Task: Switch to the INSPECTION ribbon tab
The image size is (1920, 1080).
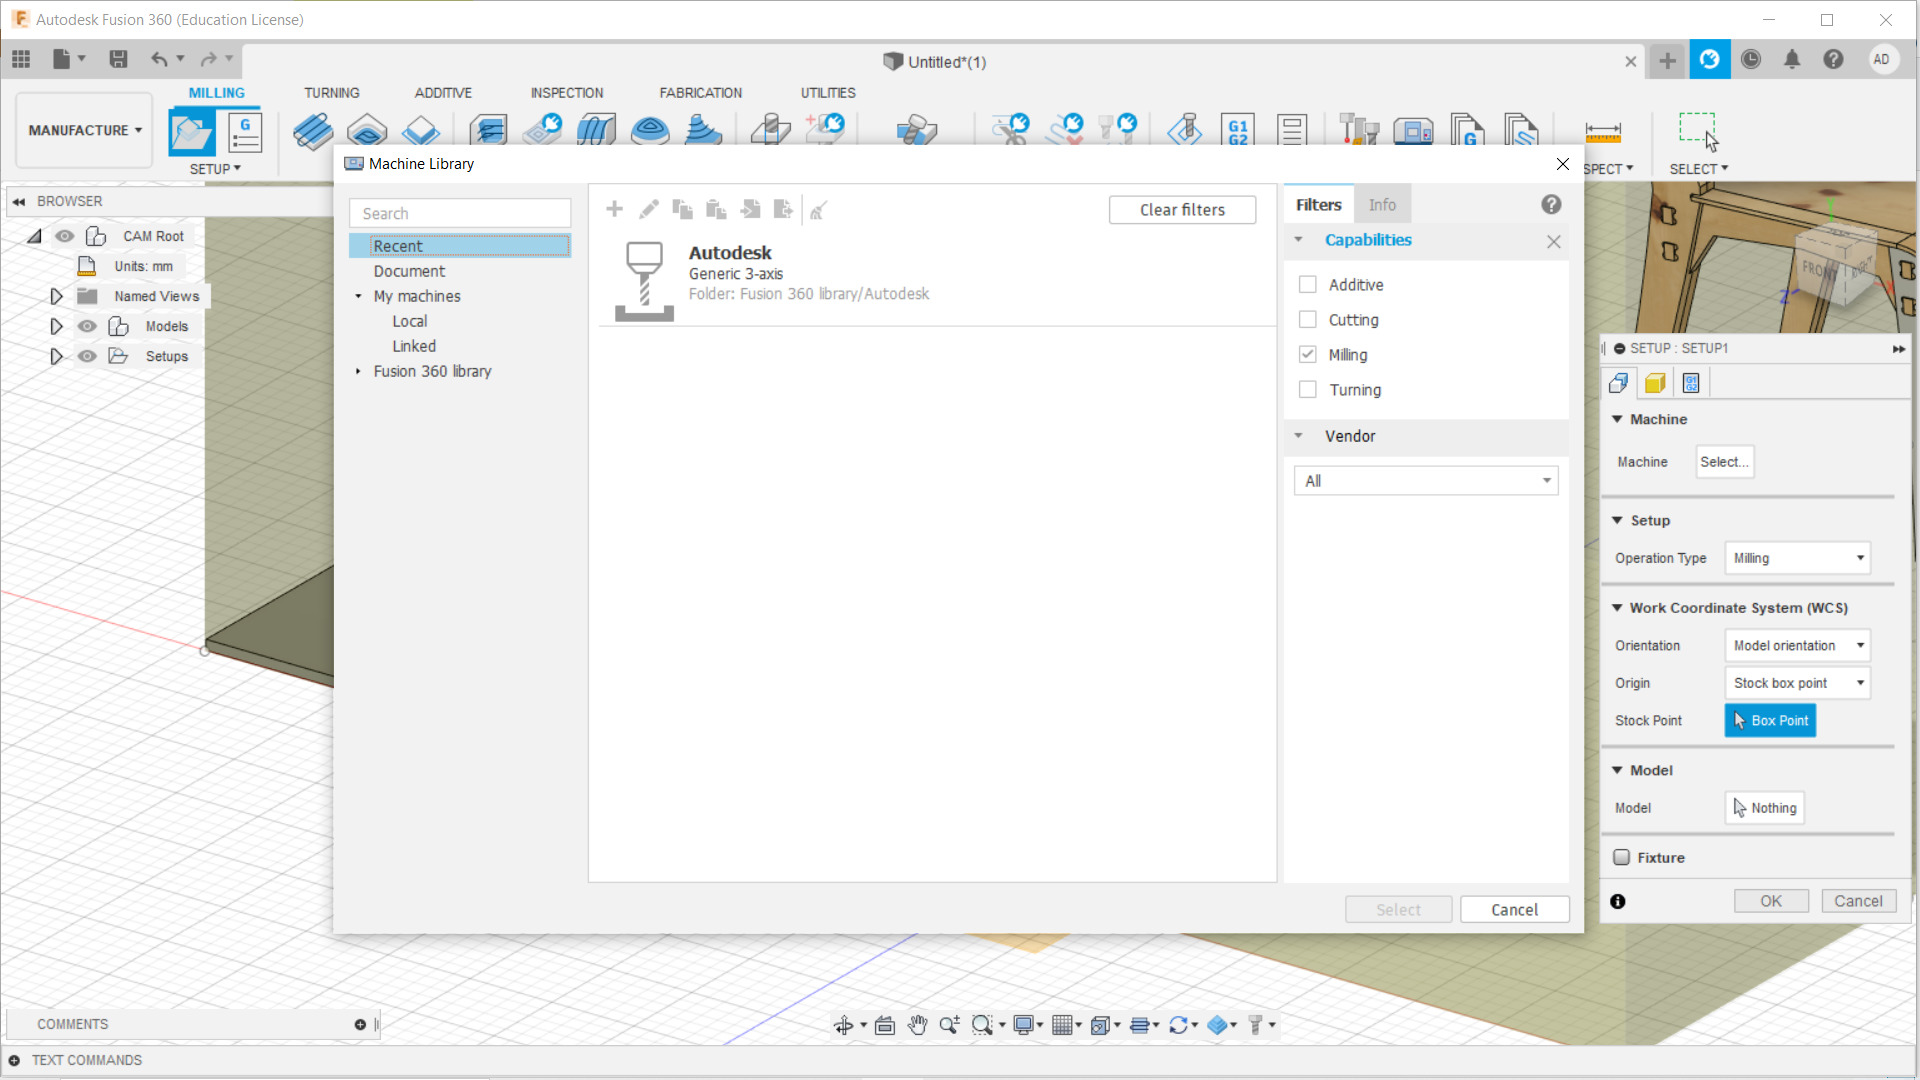Action: [567, 93]
